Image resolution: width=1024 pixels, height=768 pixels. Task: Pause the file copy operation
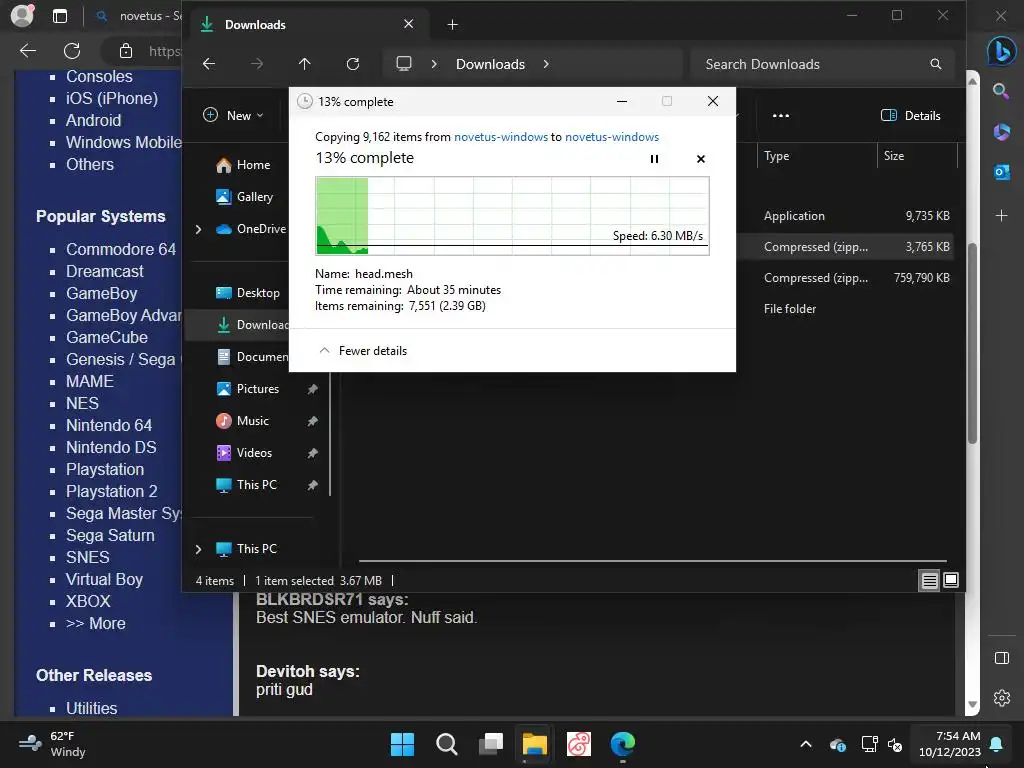(654, 159)
